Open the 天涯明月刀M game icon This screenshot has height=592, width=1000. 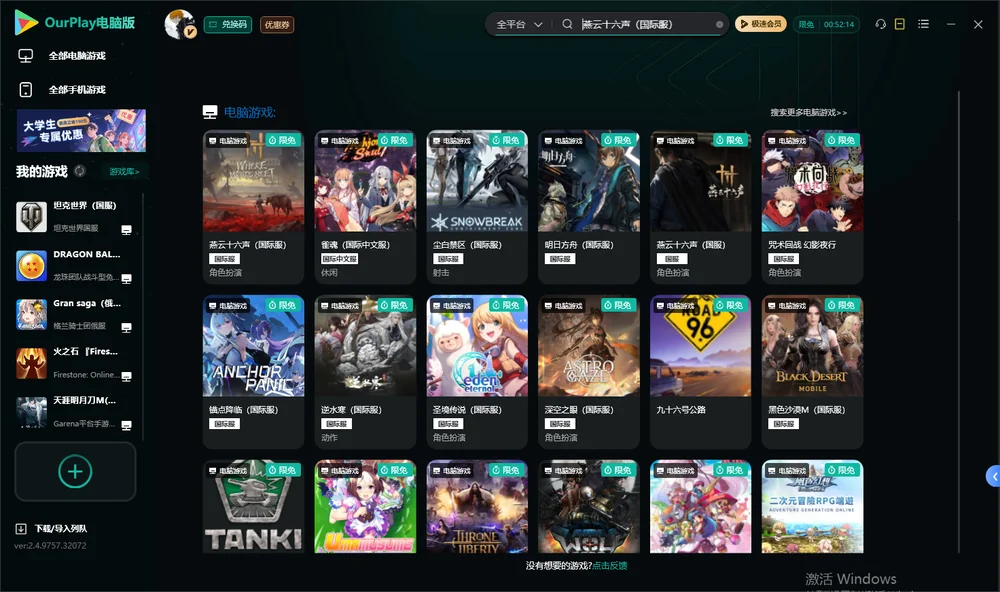point(31,412)
